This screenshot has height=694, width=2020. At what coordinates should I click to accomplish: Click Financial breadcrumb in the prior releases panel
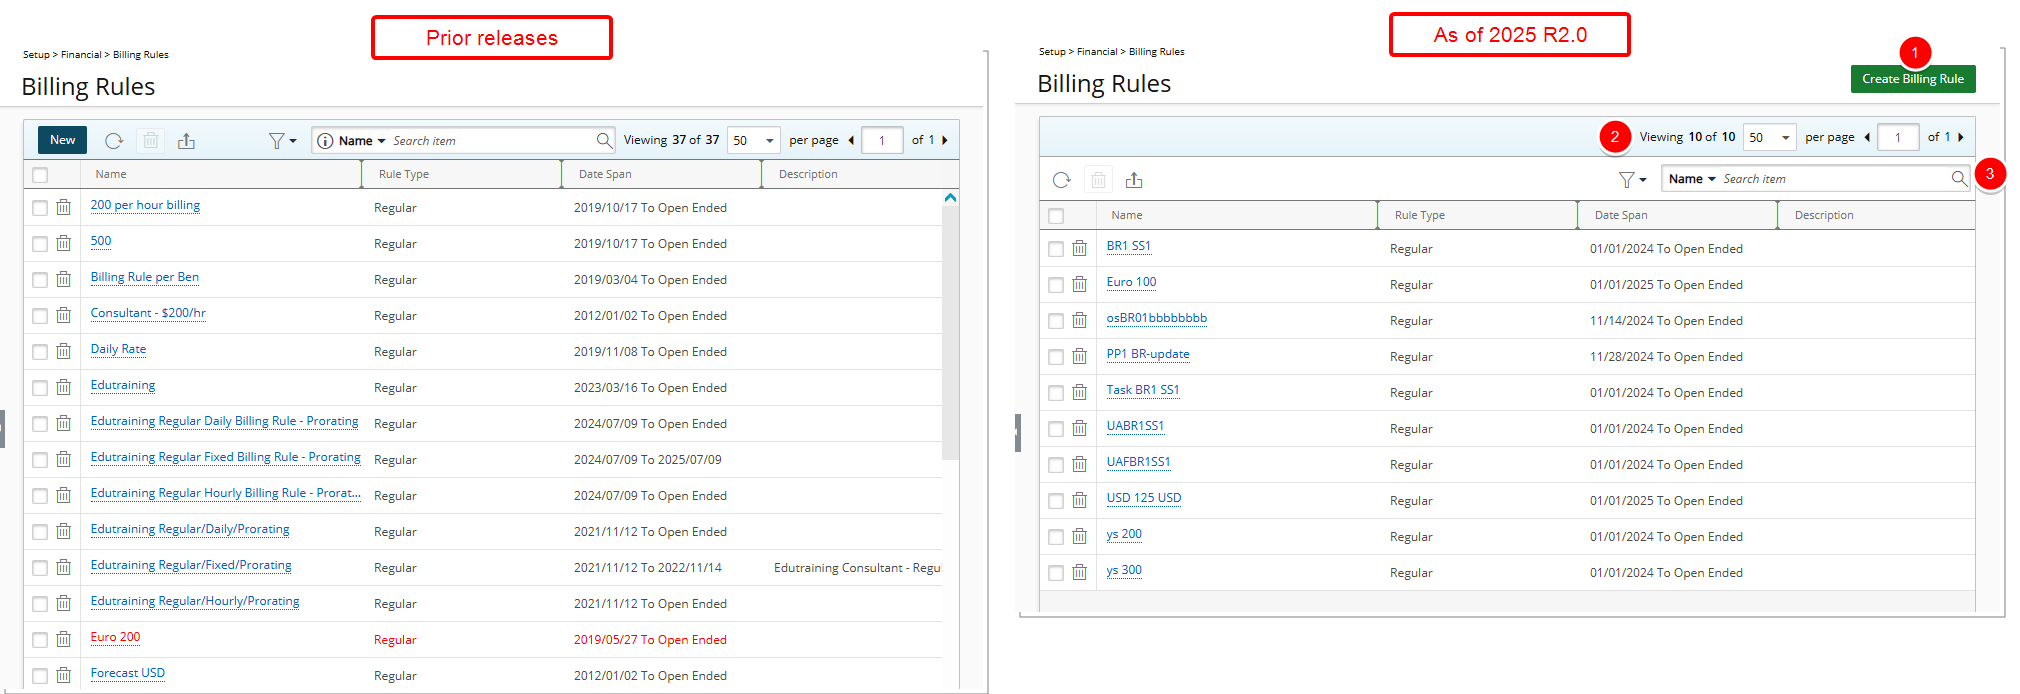tap(81, 55)
